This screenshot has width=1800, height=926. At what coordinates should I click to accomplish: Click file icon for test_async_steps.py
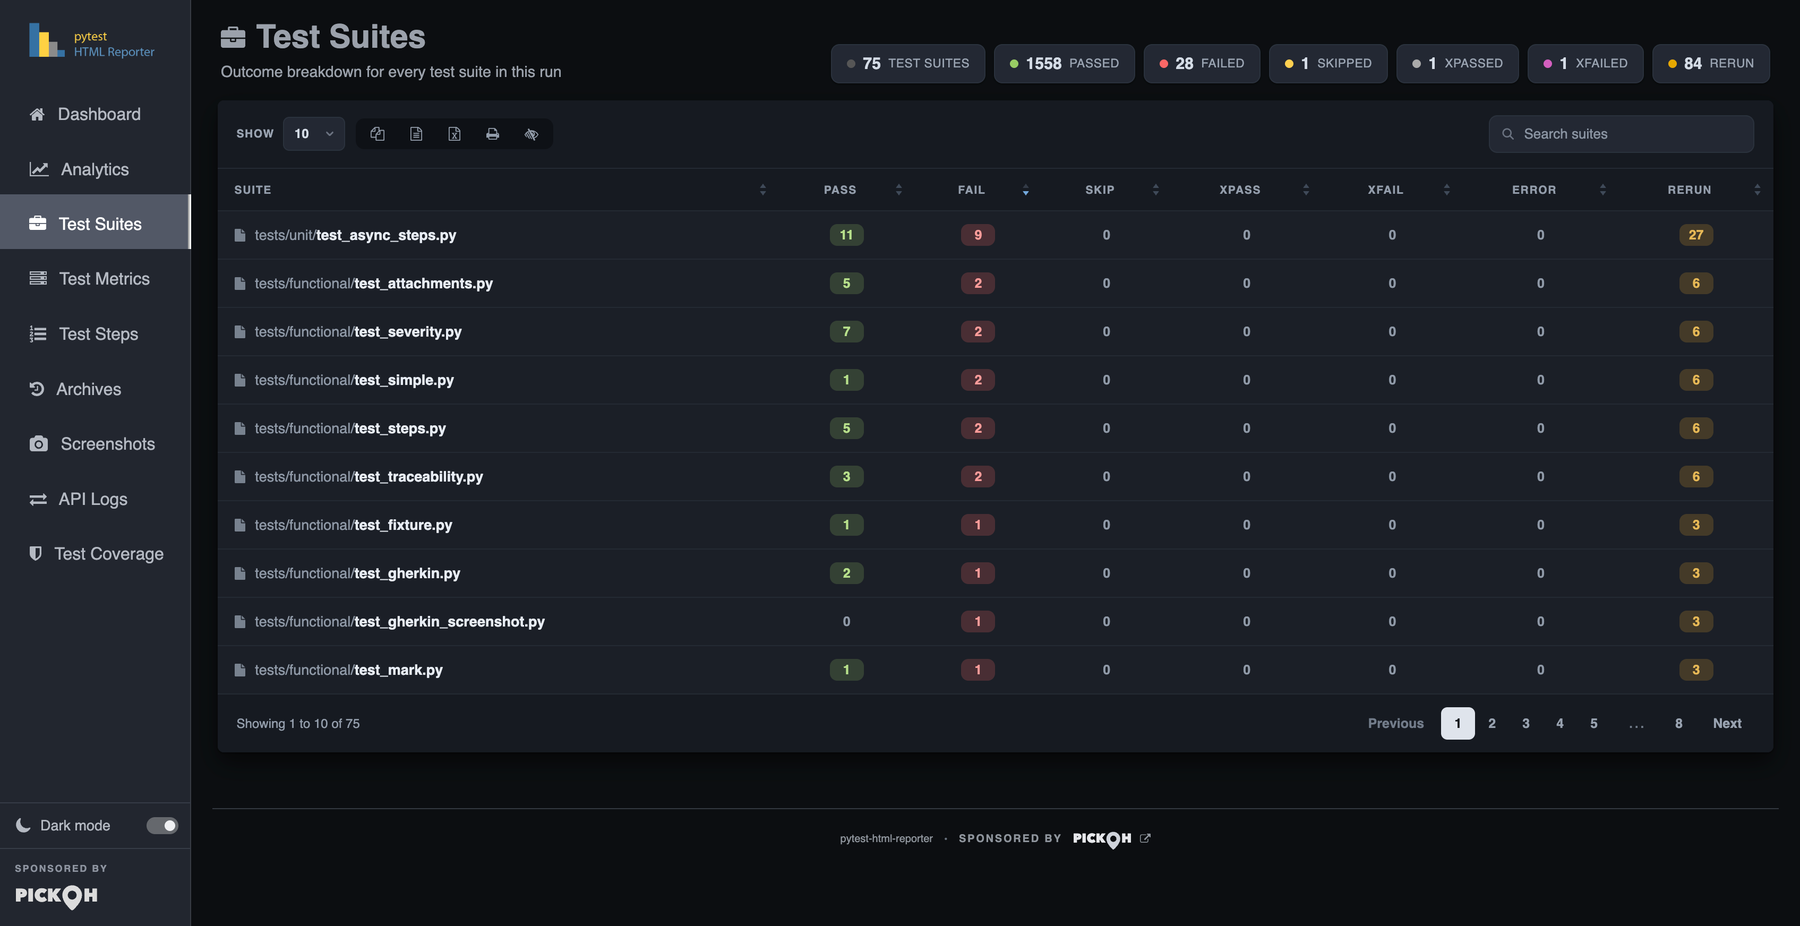click(240, 235)
